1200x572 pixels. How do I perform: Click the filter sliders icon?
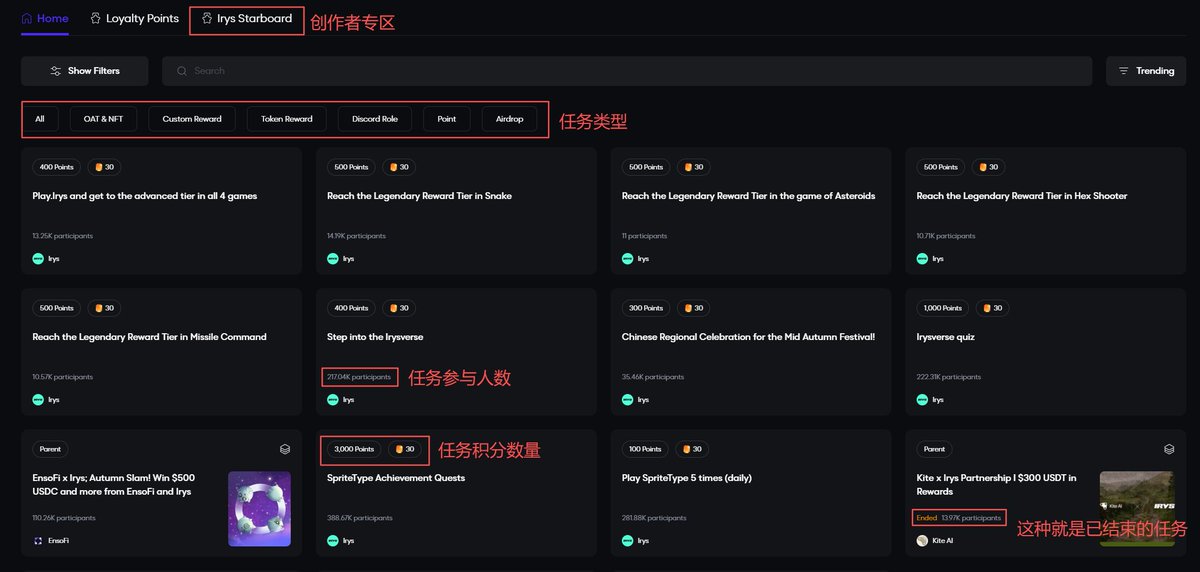[56, 71]
